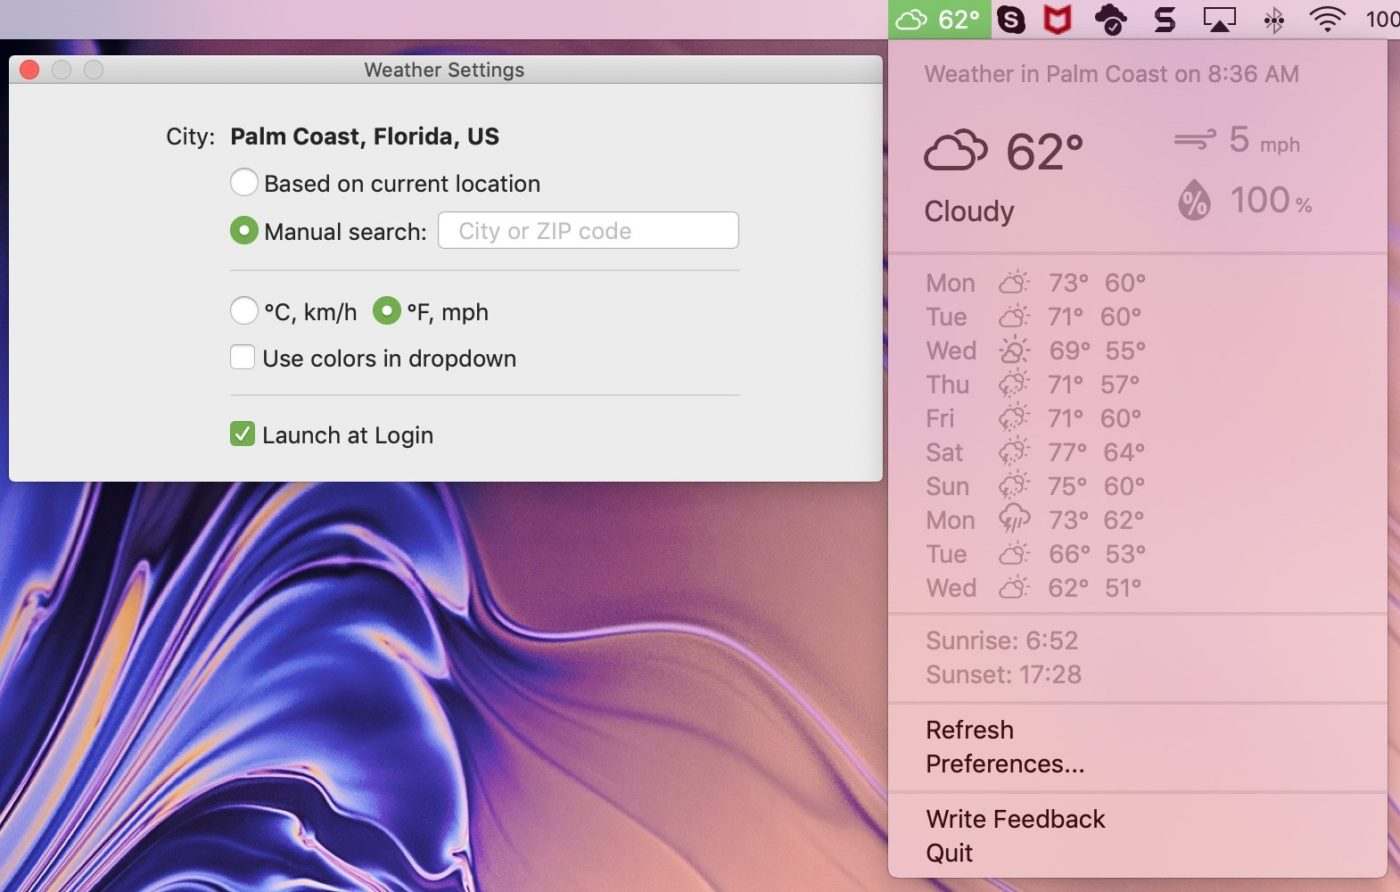Click the humidity droplet icon
1400x892 pixels.
pos(1194,200)
